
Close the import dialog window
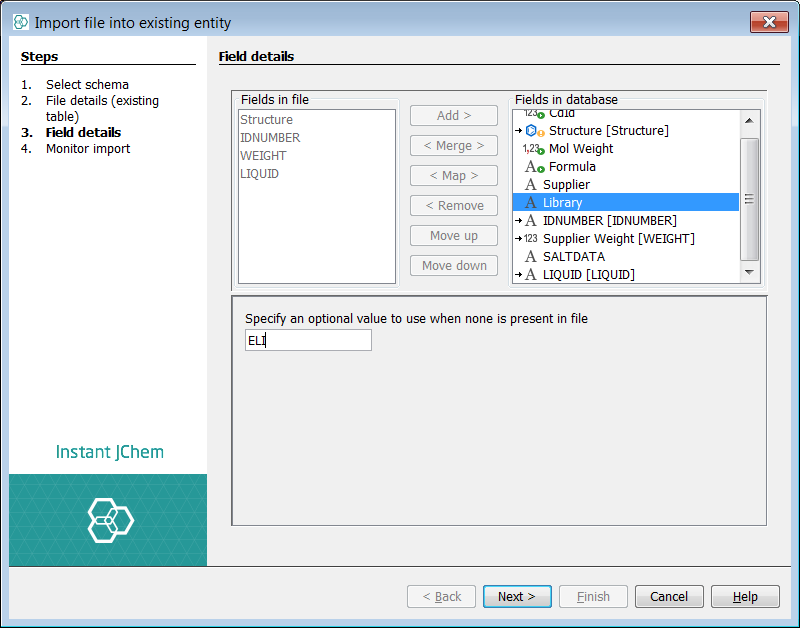coord(768,22)
